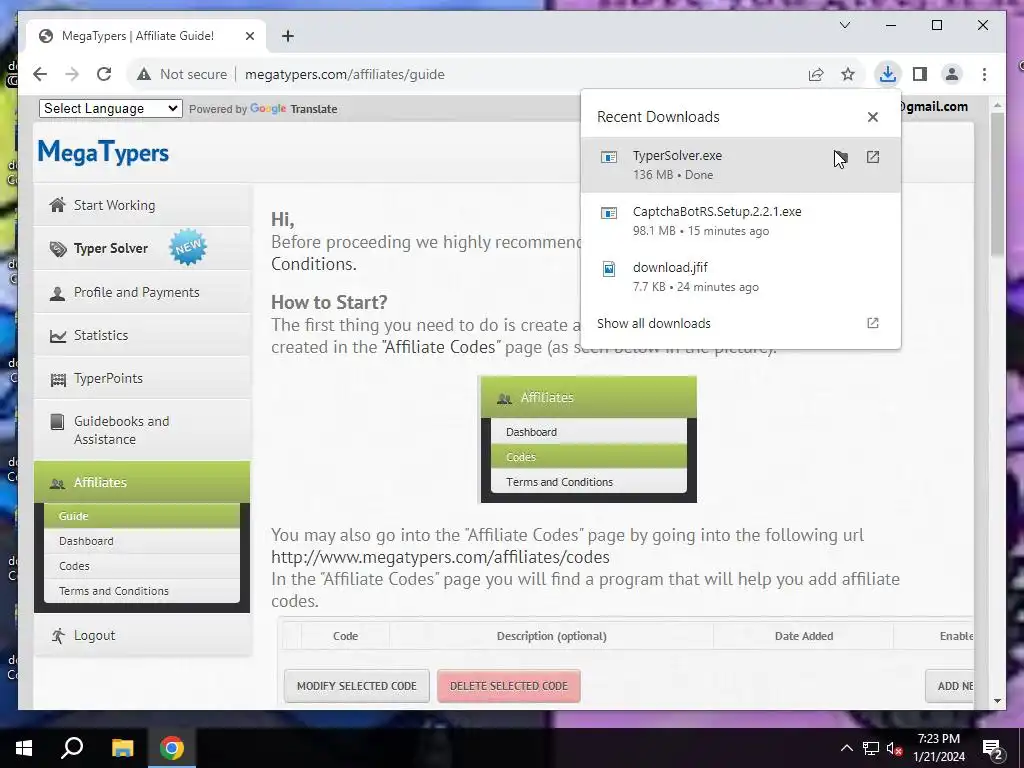Viewport: 1024px width, 768px height.
Task: Click the Not secure warning icon
Action: 144,74
